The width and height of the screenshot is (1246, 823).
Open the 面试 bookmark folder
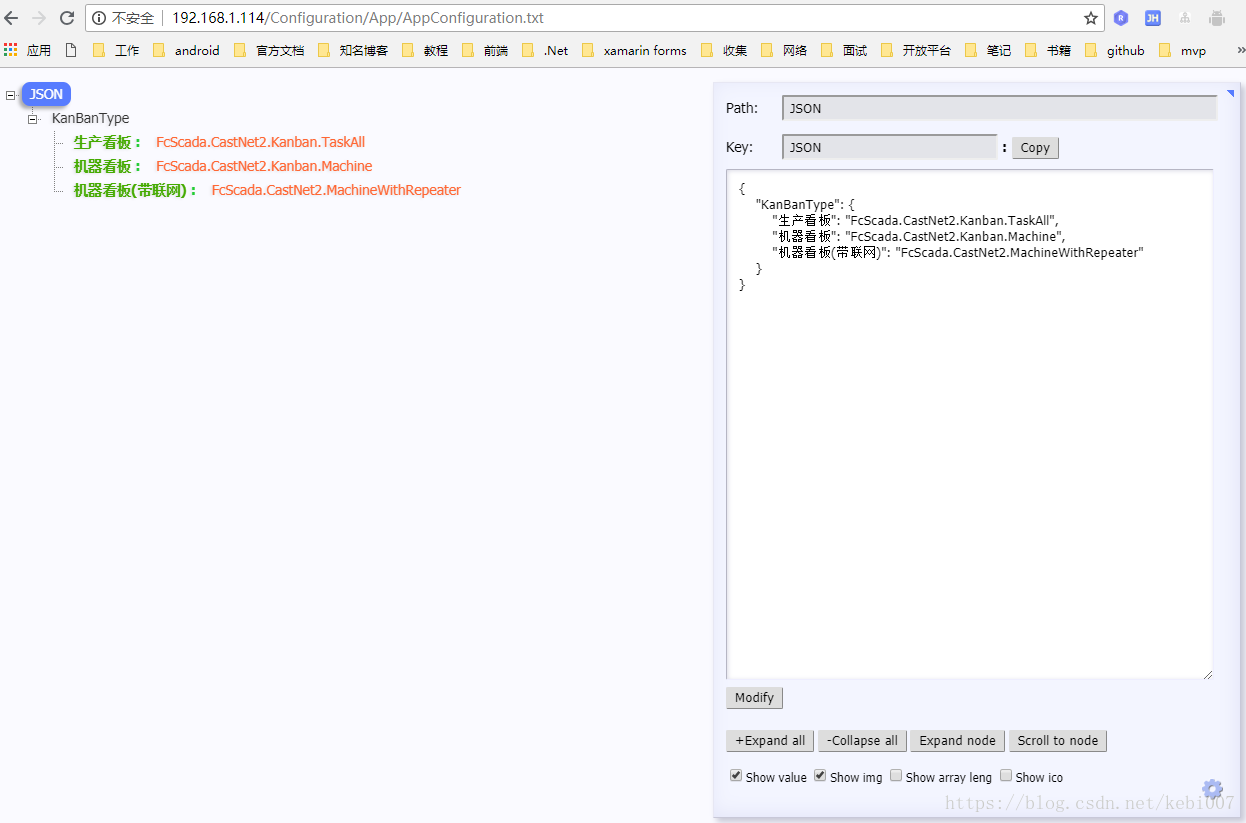pyautogui.click(x=844, y=50)
